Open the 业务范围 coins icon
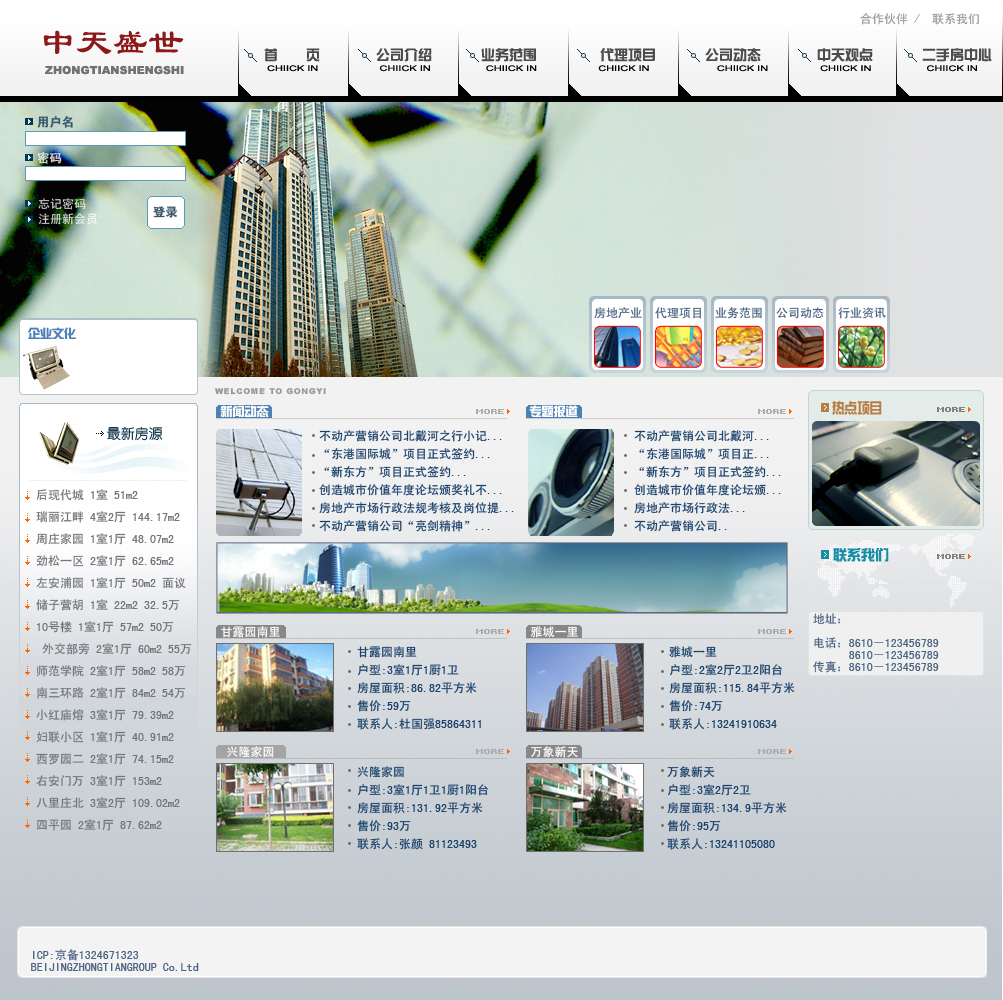 739,347
